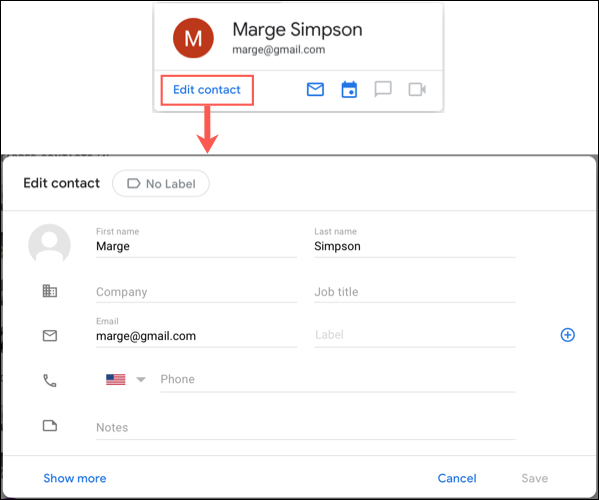
Task: Click the Save button
Action: (534, 478)
